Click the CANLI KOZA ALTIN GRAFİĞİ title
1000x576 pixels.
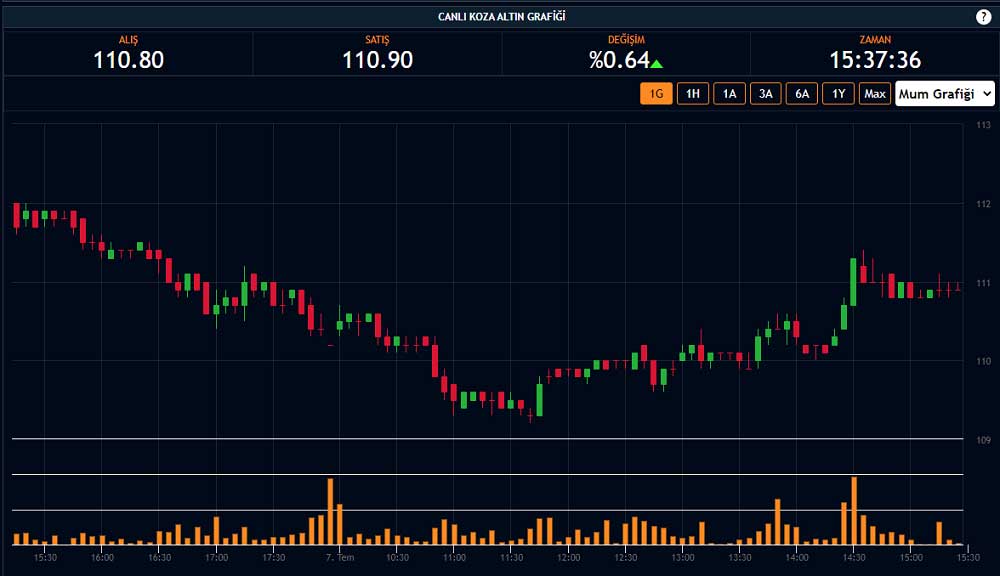pos(501,17)
